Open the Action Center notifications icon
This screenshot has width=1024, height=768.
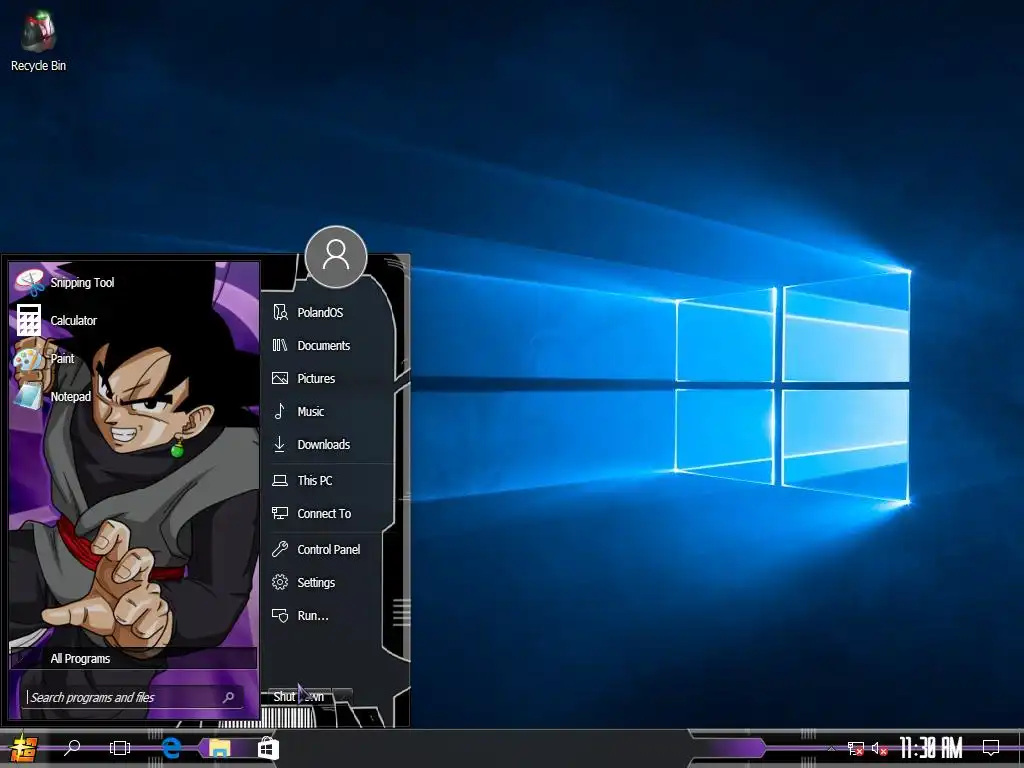click(991, 748)
